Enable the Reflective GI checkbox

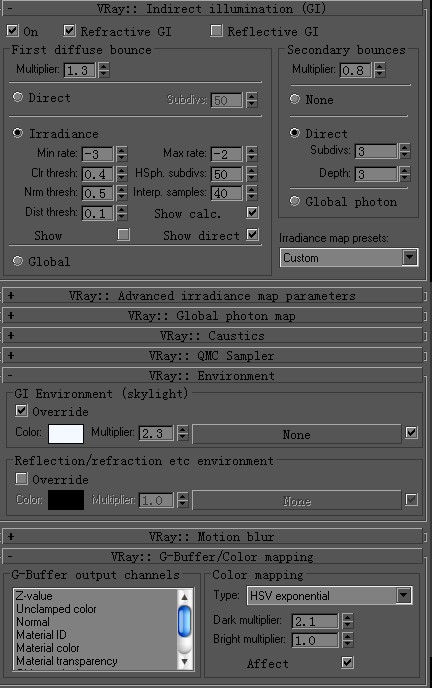click(x=216, y=31)
